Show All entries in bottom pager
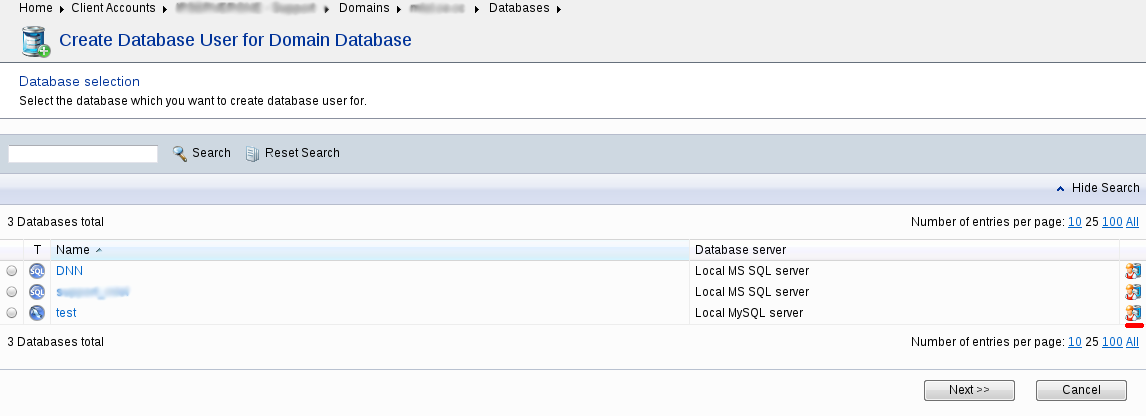 (1132, 341)
